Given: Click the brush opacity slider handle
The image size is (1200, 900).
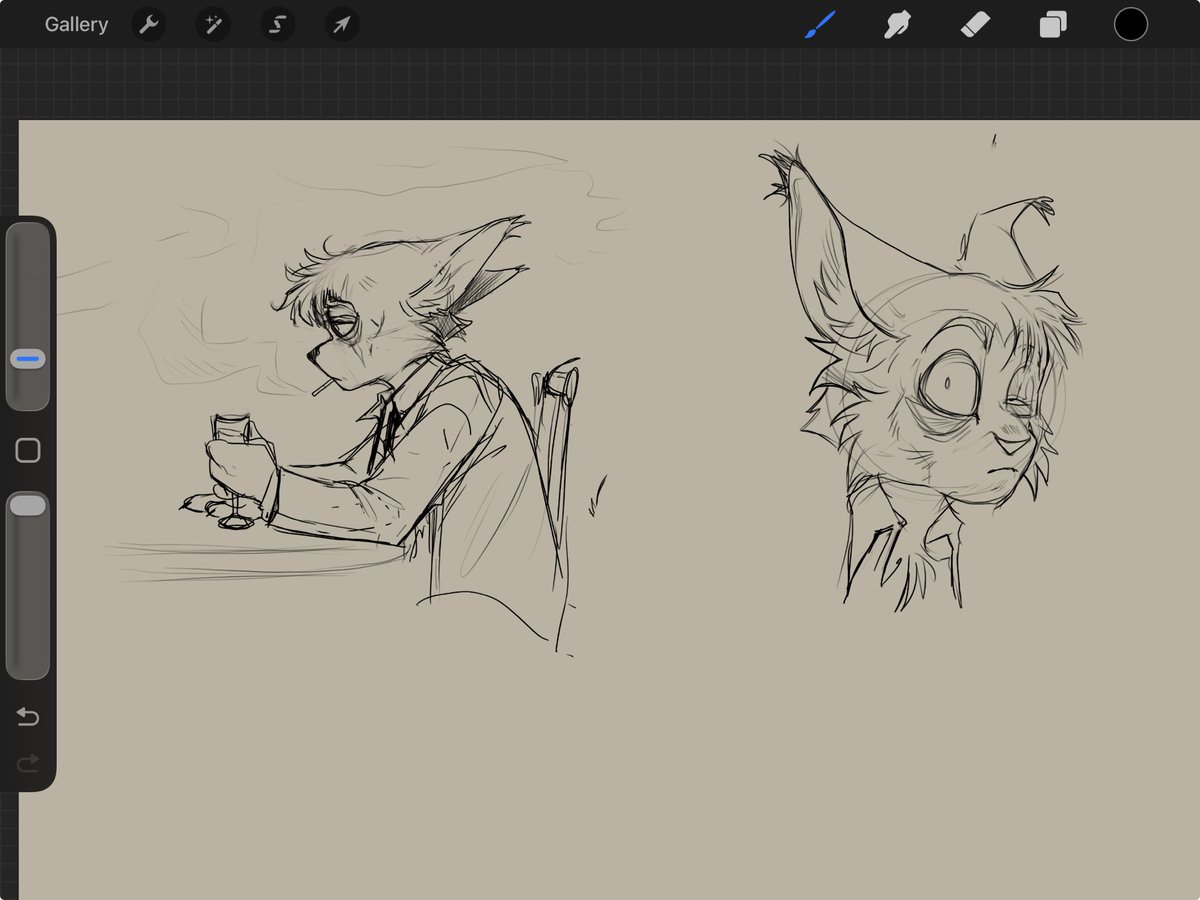Looking at the screenshot, I should pos(28,506).
